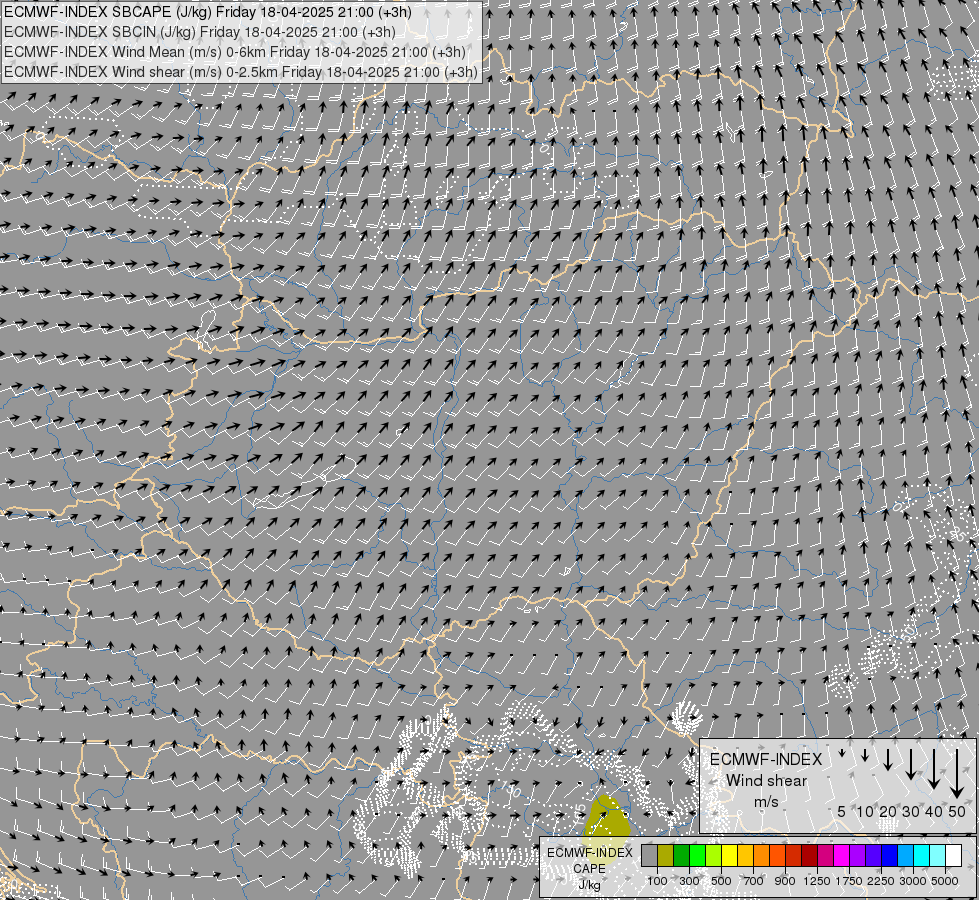Click the 10 m/s wind shear legend arrow
979x900 pixels.
(865, 756)
